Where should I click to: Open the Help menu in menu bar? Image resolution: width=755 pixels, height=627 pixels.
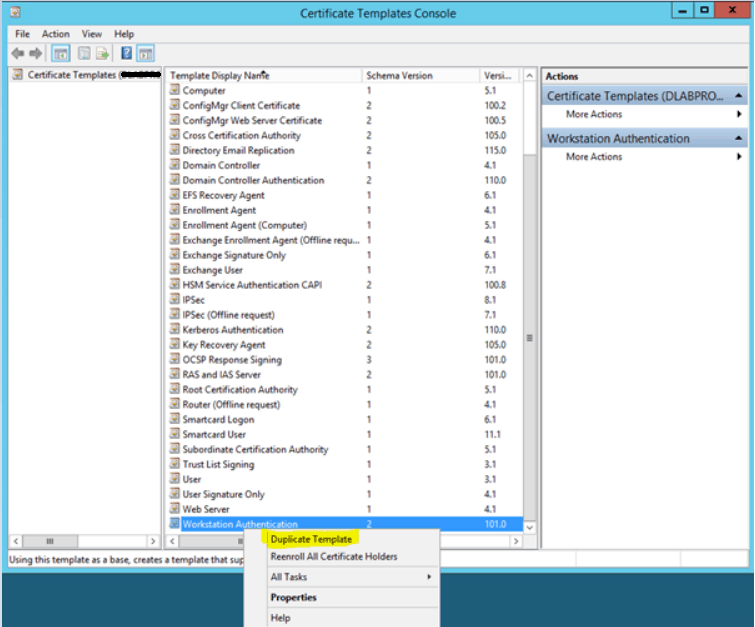(x=124, y=34)
